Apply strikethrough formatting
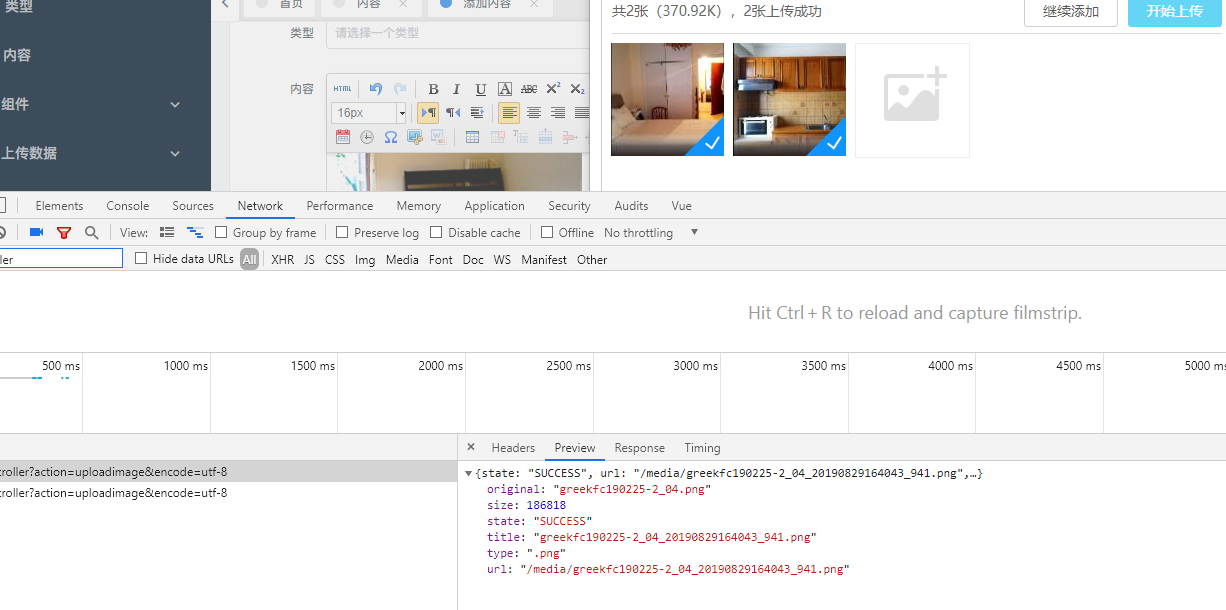Screen dimensions: 1226x610 click(529, 89)
